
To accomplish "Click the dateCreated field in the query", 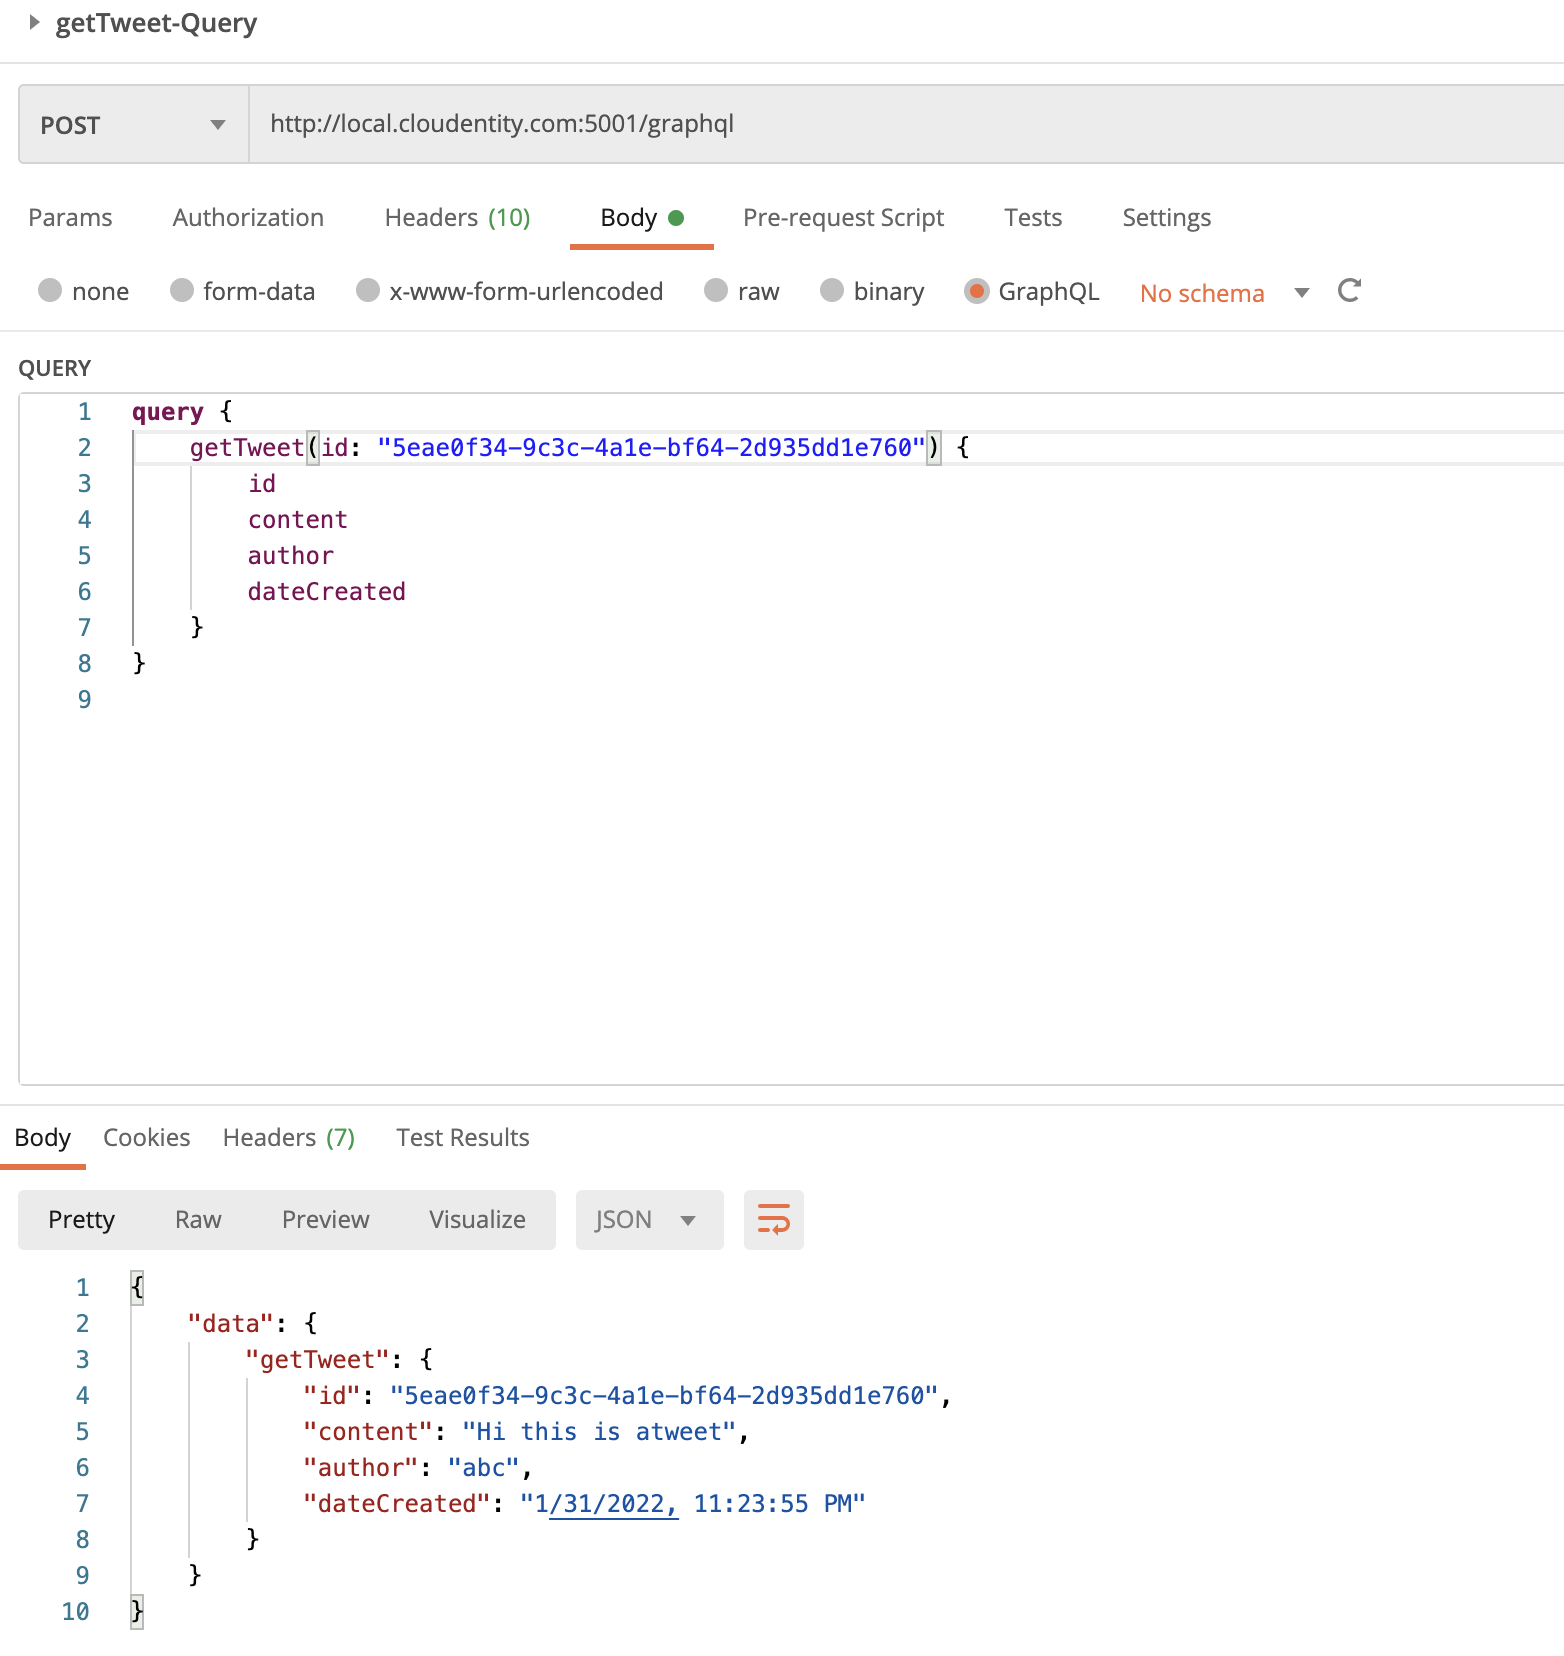I will point(327,591).
